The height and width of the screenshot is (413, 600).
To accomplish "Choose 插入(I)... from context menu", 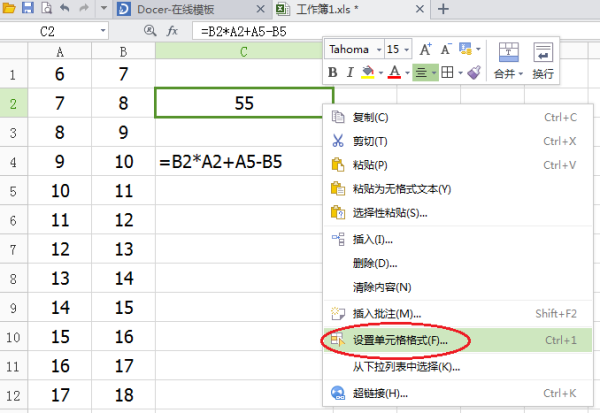I will pos(458,239).
